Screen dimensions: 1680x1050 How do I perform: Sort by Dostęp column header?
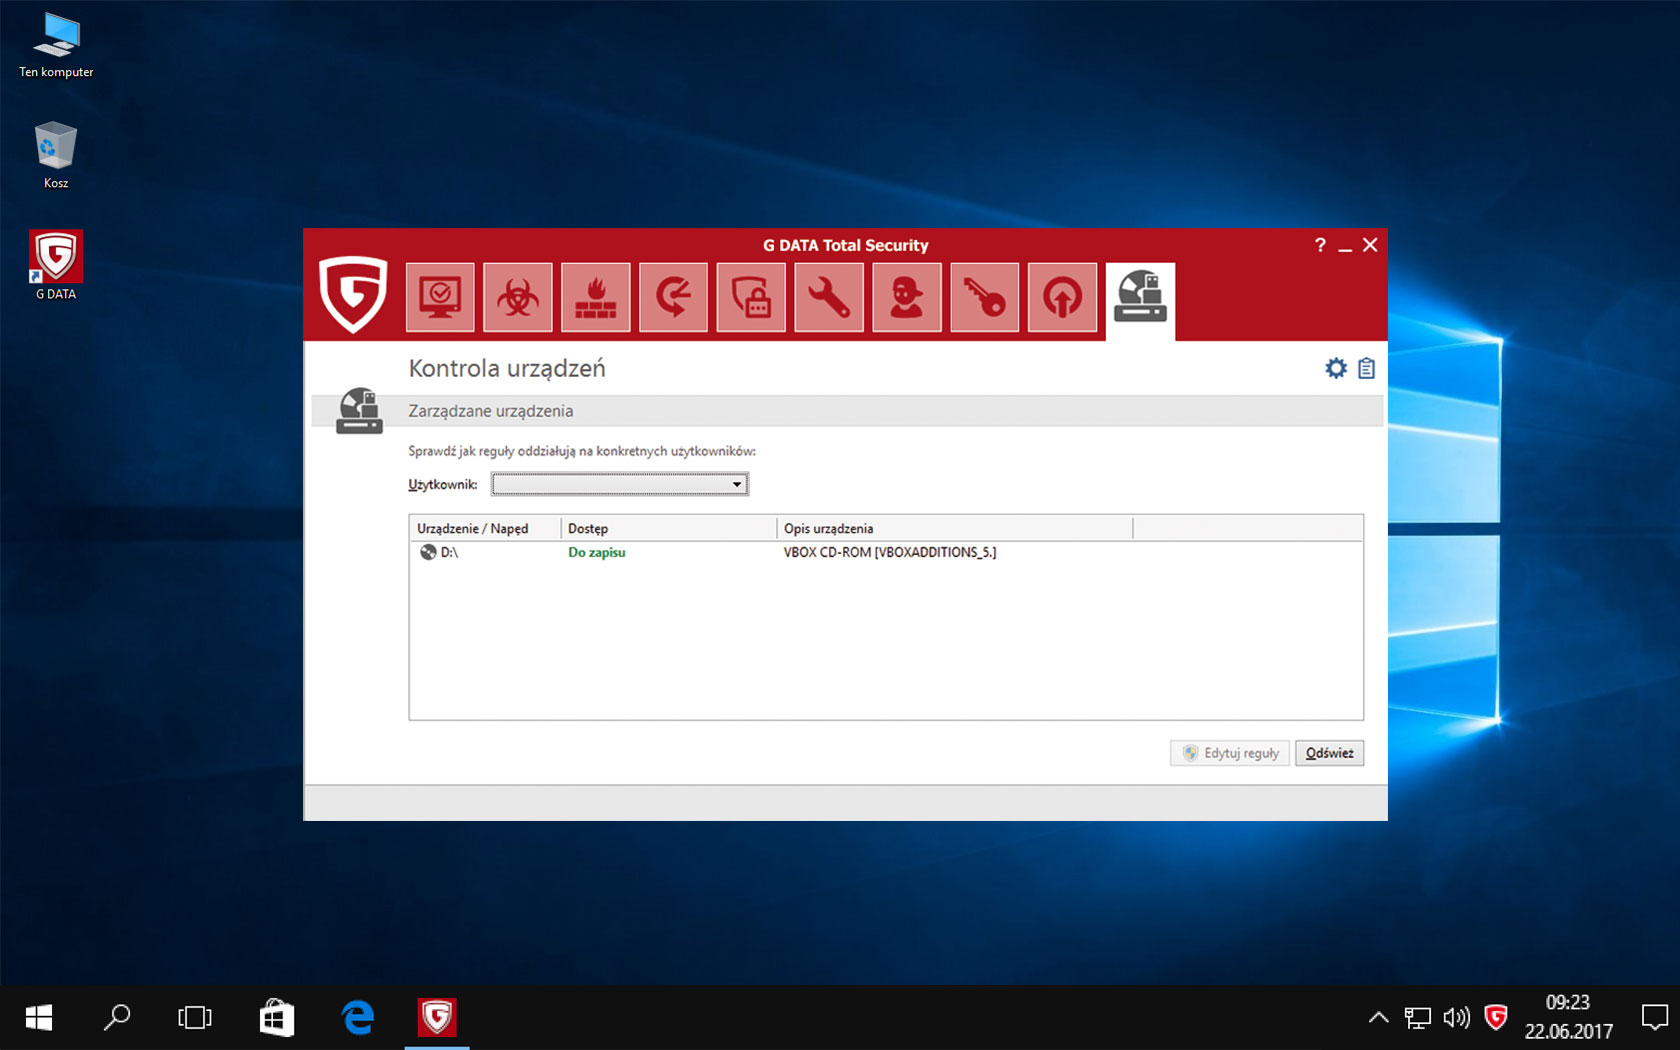pyautogui.click(x=669, y=528)
